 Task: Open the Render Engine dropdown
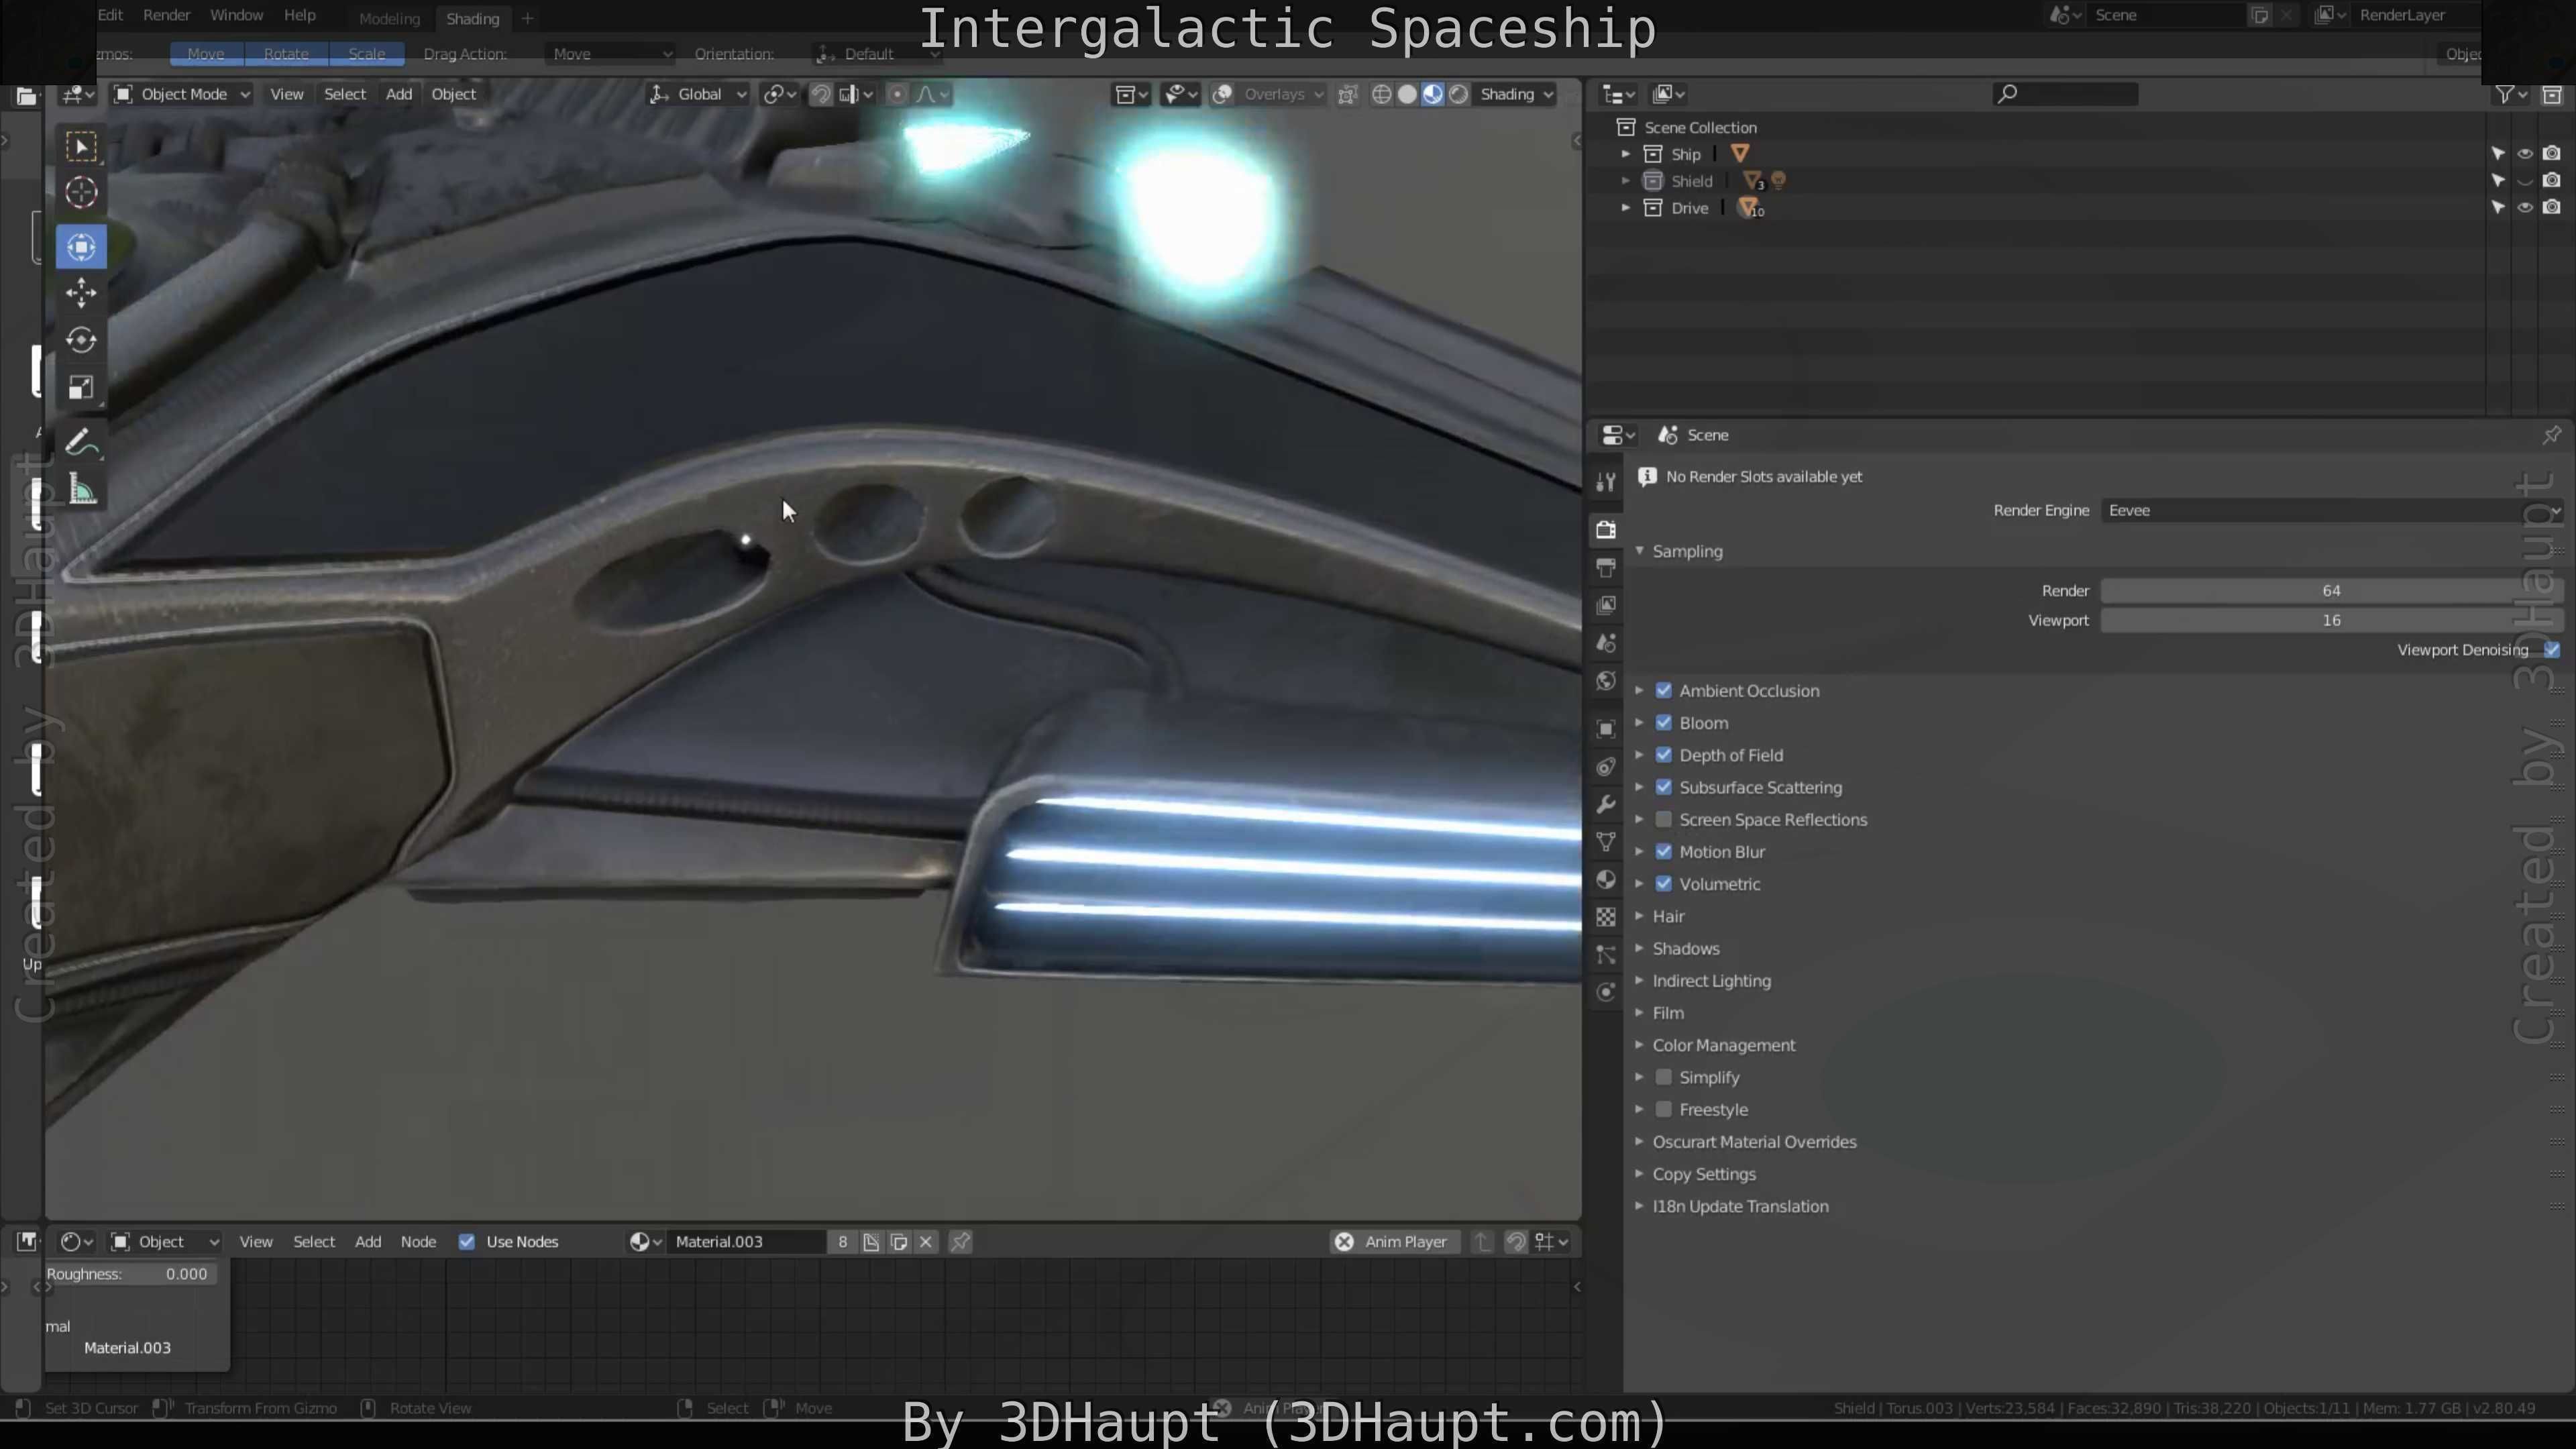pyautogui.click(x=2330, y=511)
